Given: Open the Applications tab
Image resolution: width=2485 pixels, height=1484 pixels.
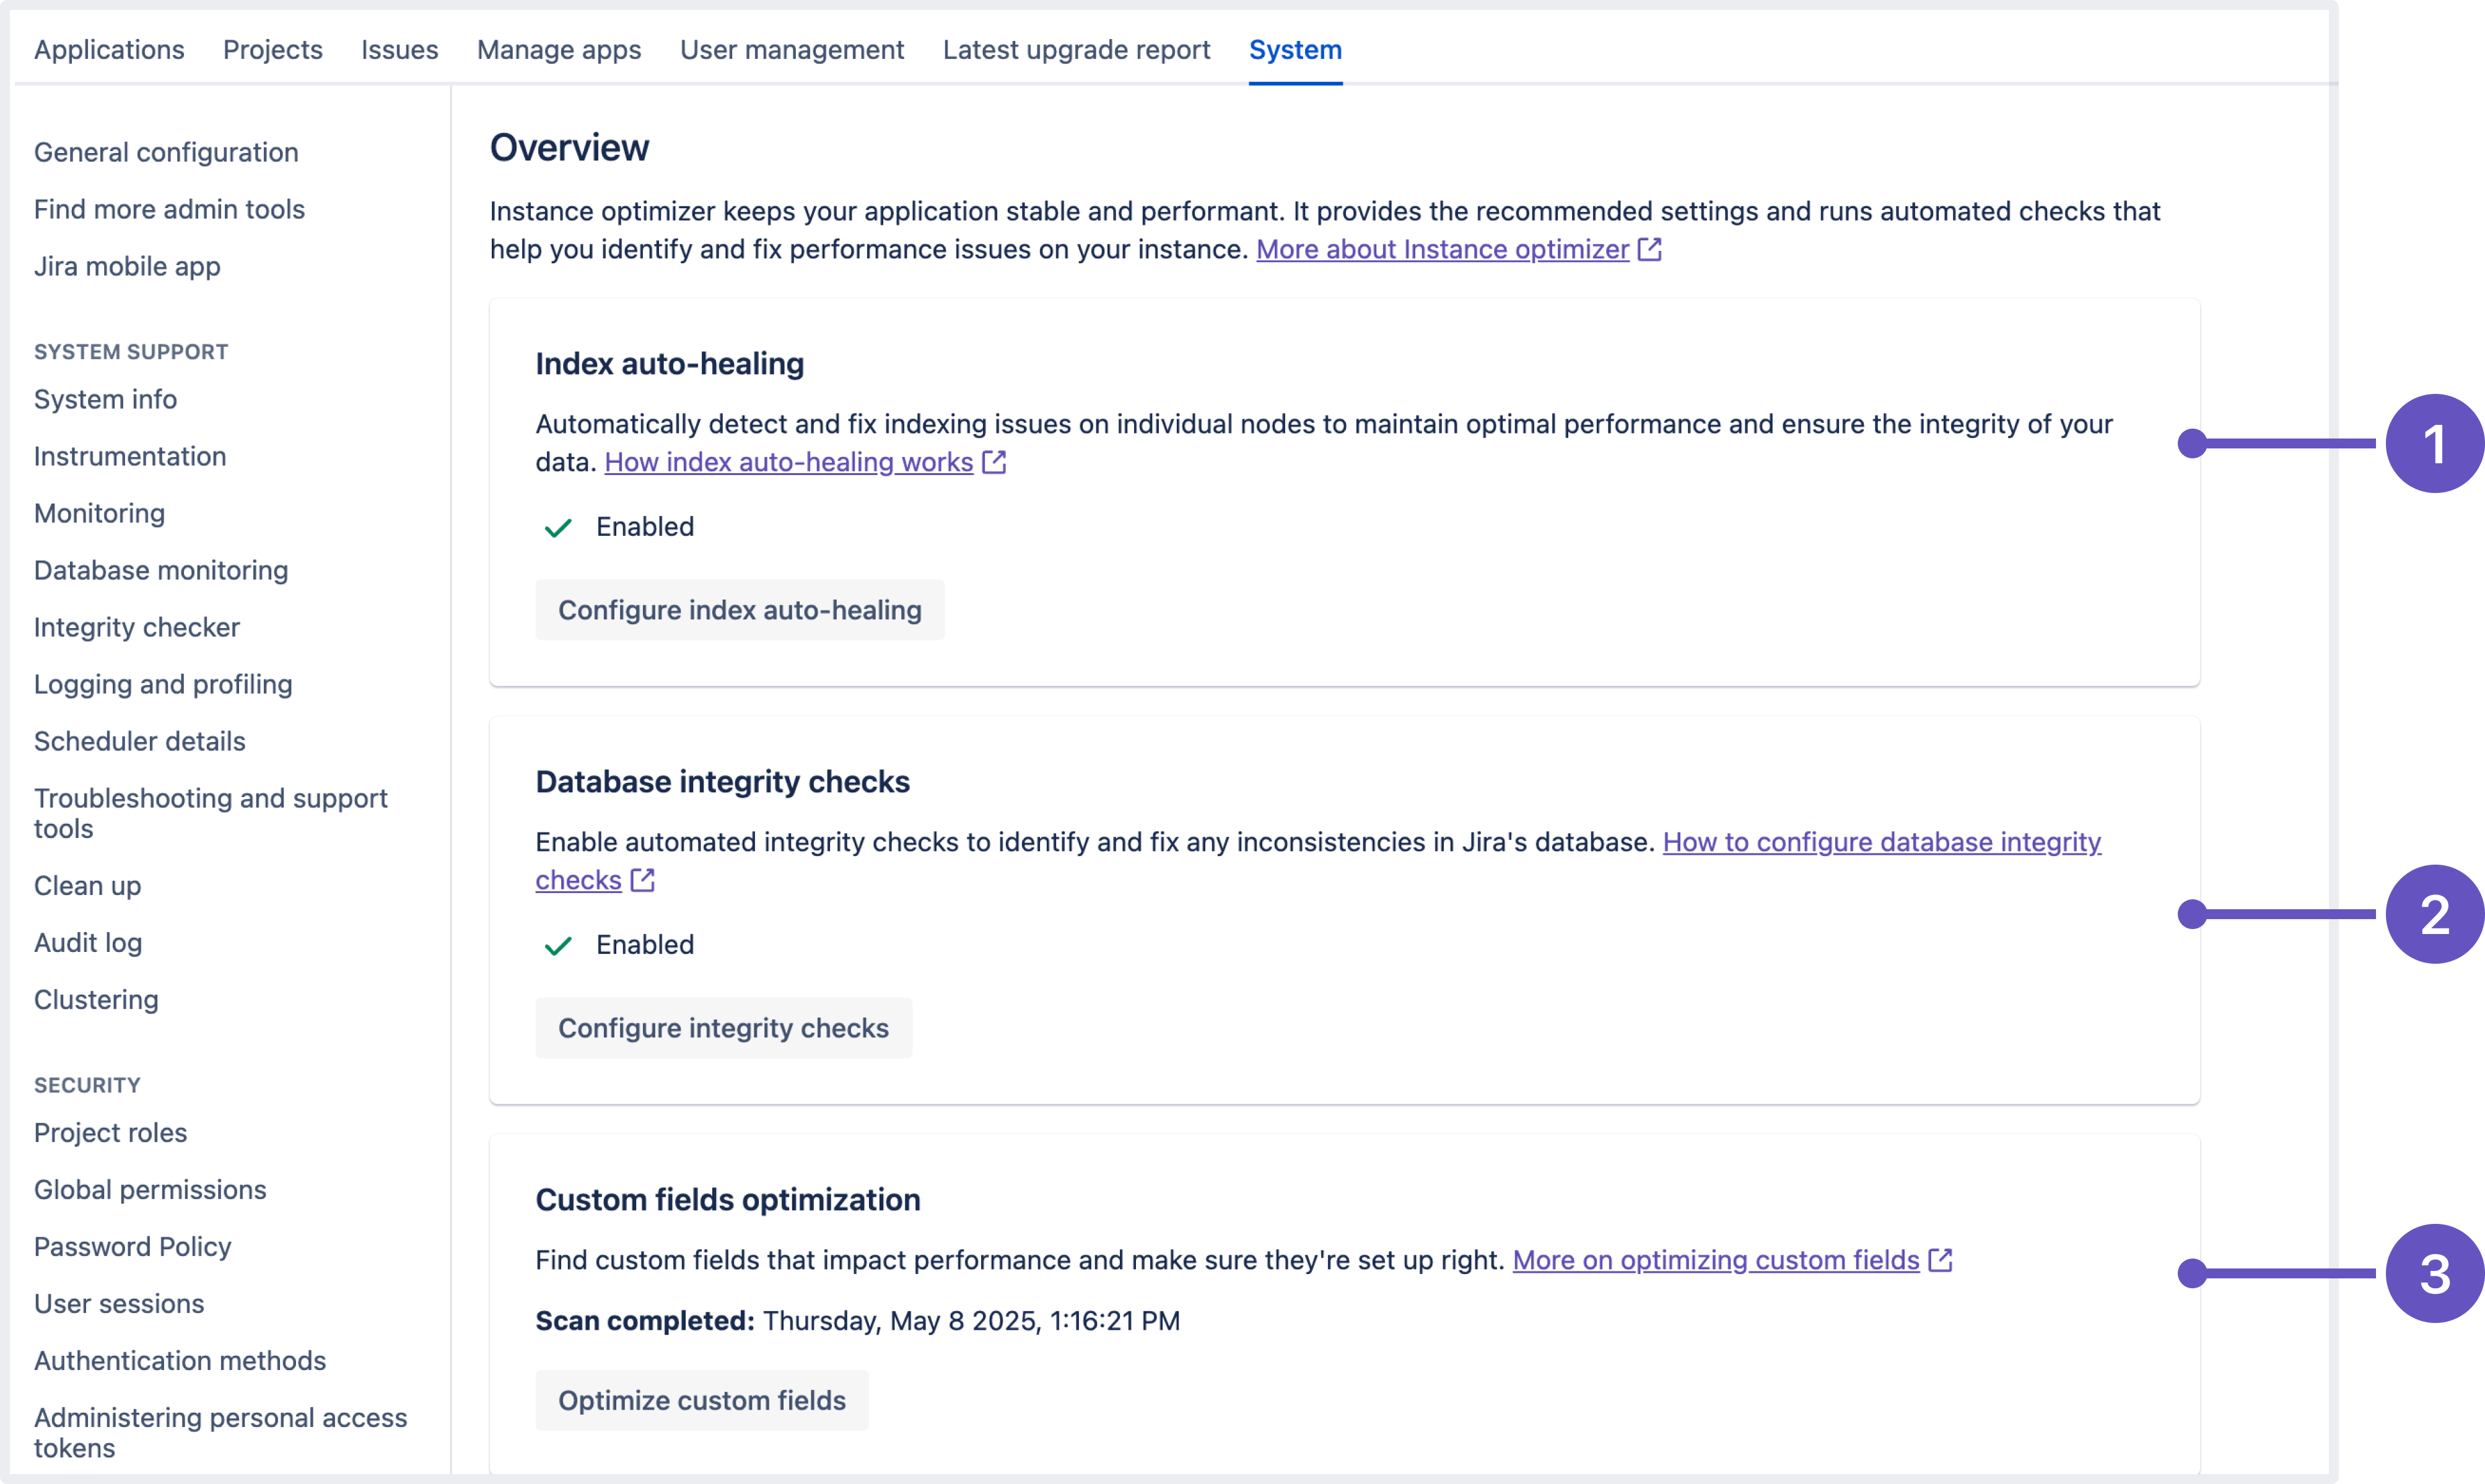Looking at the screenshot, I should pos(109,49).
